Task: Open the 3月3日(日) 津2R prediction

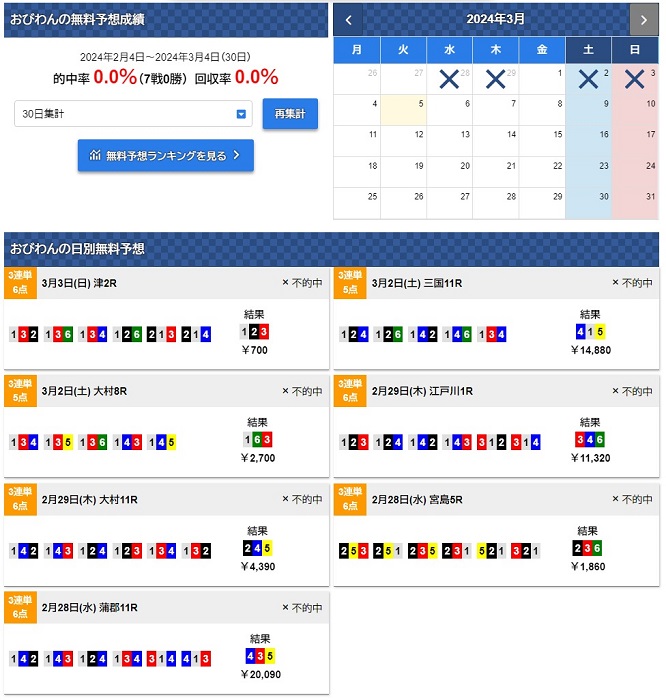Action: click(x=69, y=283)
